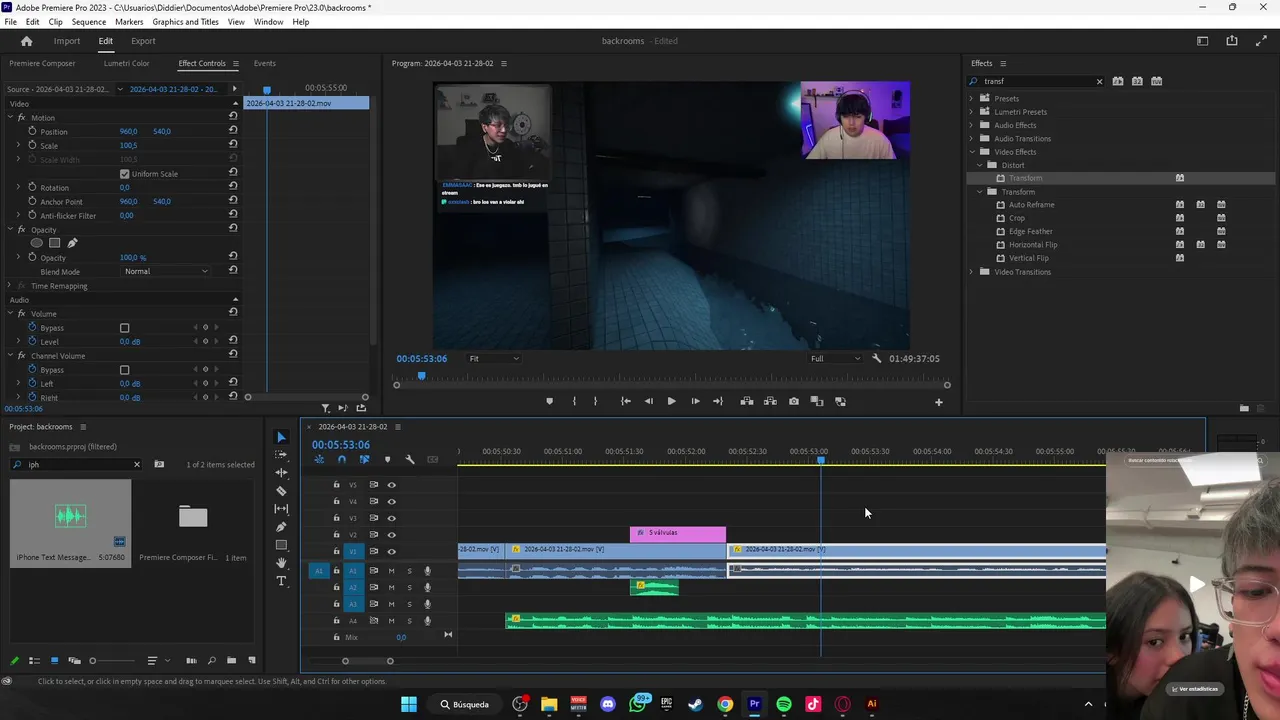Image resolution: width=1280 pixels, height=720 pixels.
Task: Switch project panel to List View
Action: tap(34, 661)
